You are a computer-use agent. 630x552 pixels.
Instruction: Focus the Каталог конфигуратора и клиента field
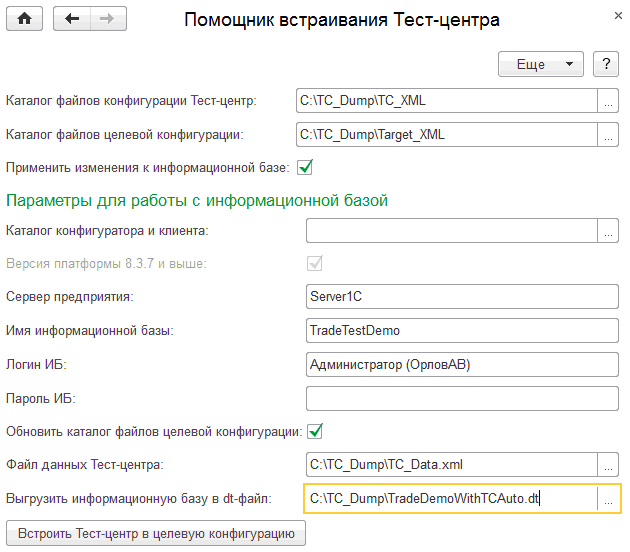pos(452,231)
